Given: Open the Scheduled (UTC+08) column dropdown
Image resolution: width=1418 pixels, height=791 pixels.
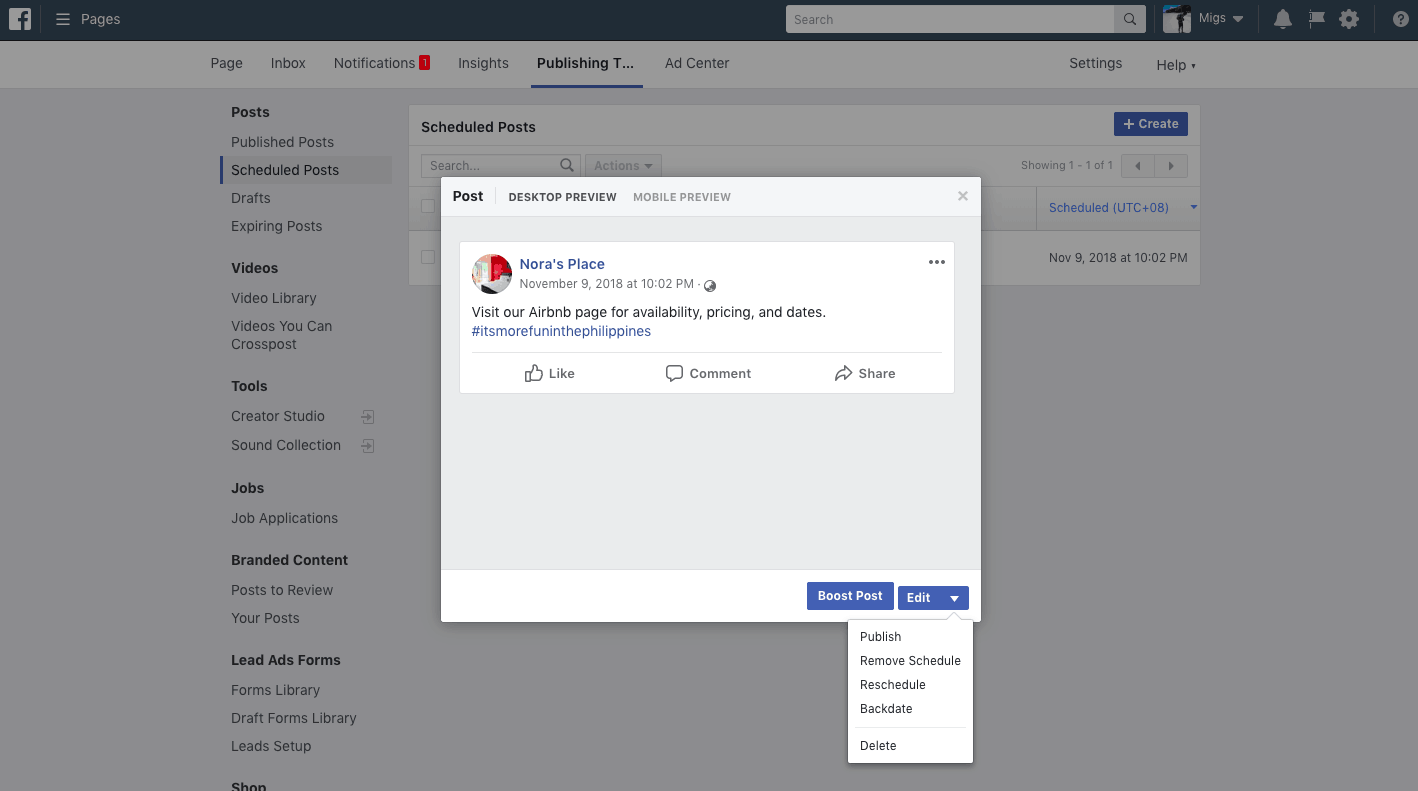Looking at the screenshot, I should 1193,207.
